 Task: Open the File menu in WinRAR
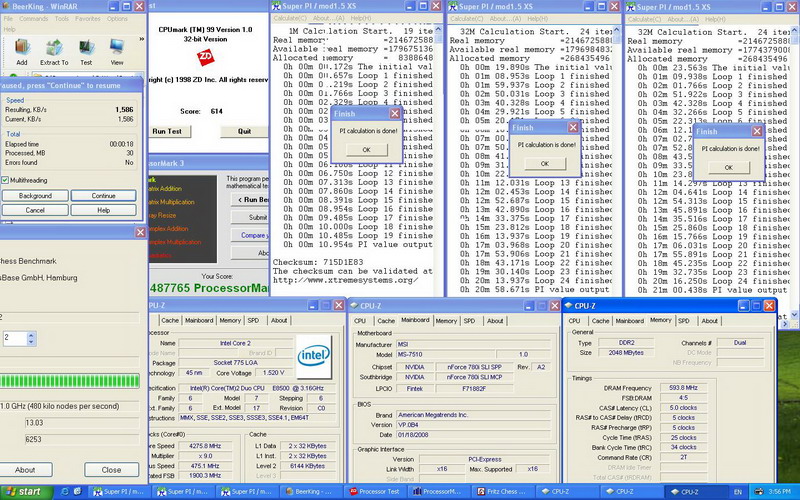click(x=8, y=18)
